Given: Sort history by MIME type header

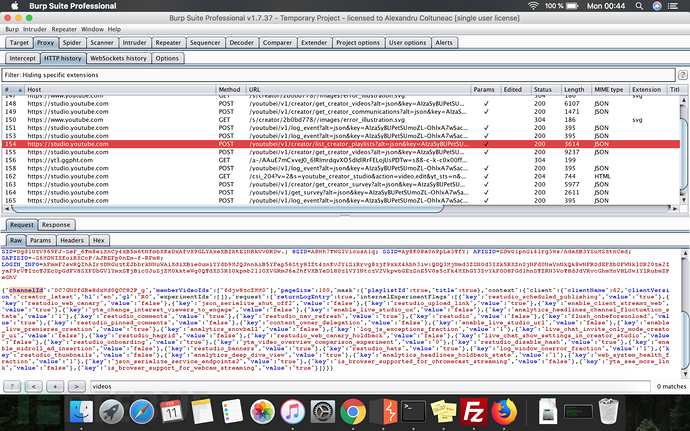Looking at the screenshot, I should coord(609,89).
